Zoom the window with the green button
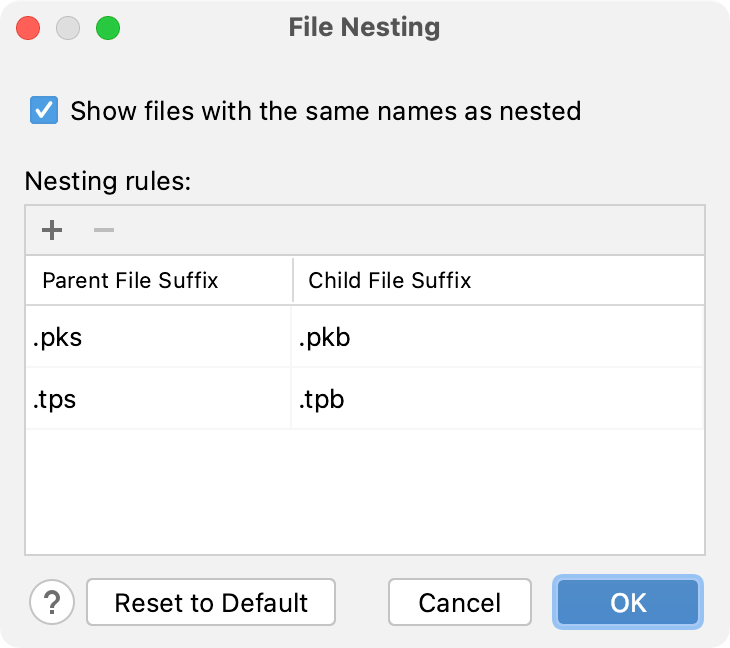 pos(108,28)
